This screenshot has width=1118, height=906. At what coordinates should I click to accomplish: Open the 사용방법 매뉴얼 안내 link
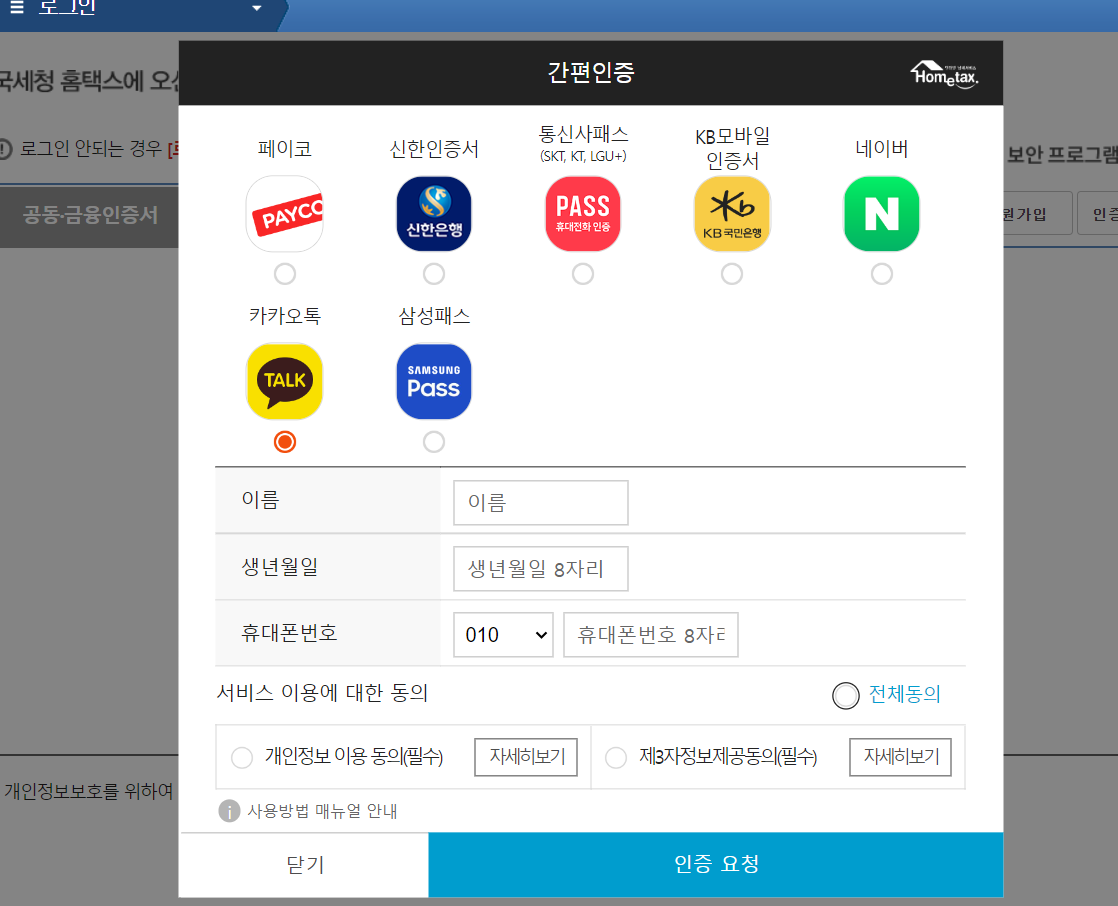(x=322, y=811)
